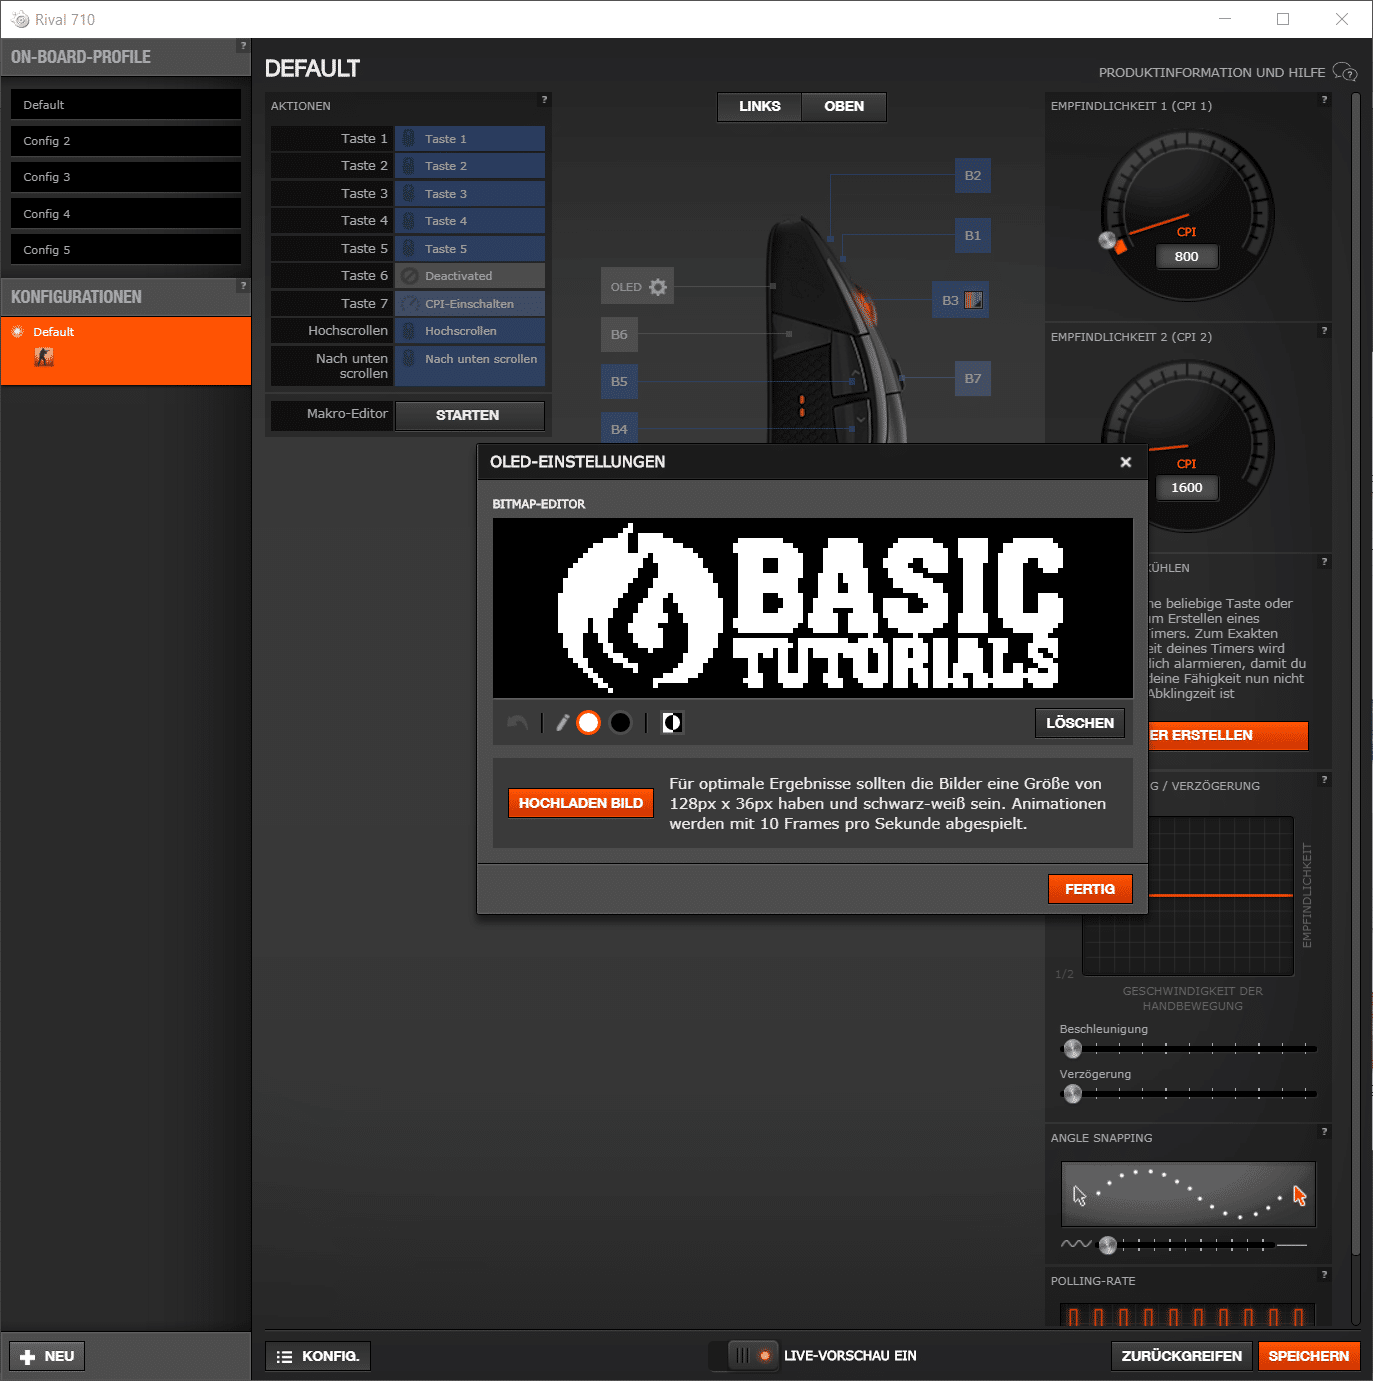Click the undo arrow in bitmap editor
The image size is (1373, 1381).
[517, 723]
